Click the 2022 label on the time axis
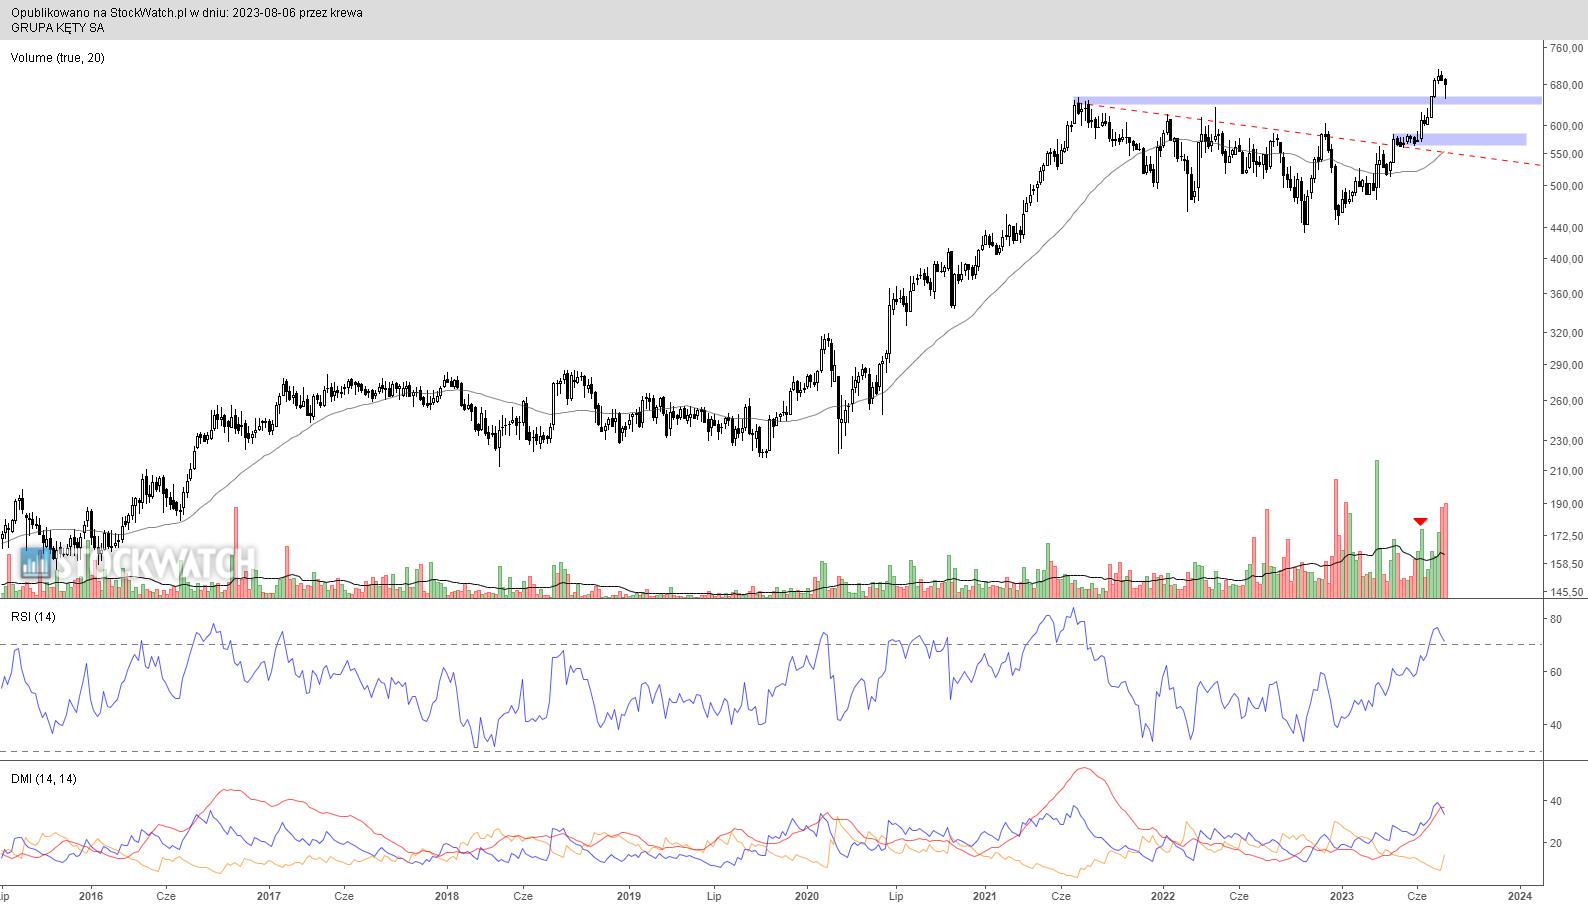Screen dimensions: 1588x904 click(1162, 896)
